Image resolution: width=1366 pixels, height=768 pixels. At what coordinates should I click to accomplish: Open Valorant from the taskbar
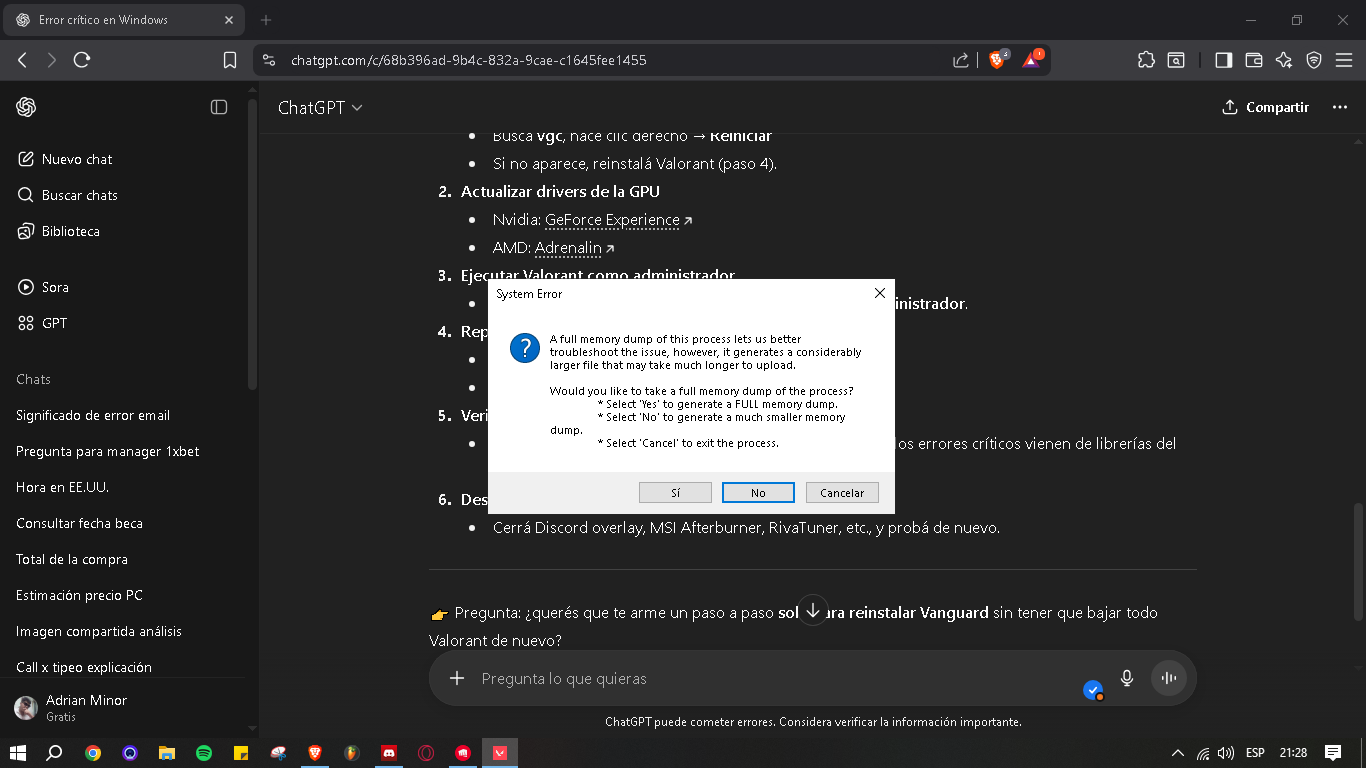coord(500,753)
